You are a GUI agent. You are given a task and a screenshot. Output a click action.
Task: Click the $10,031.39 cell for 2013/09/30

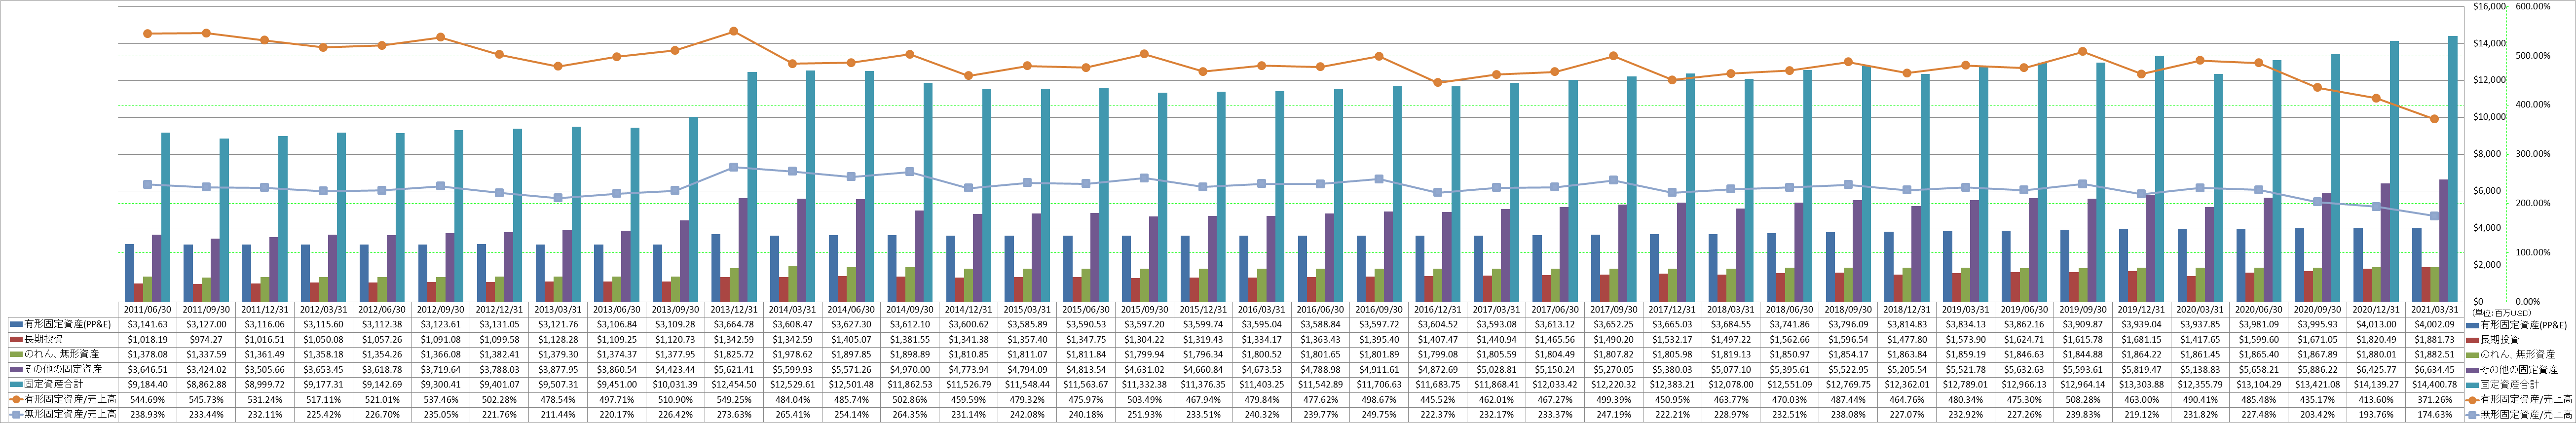coord(675,385)
